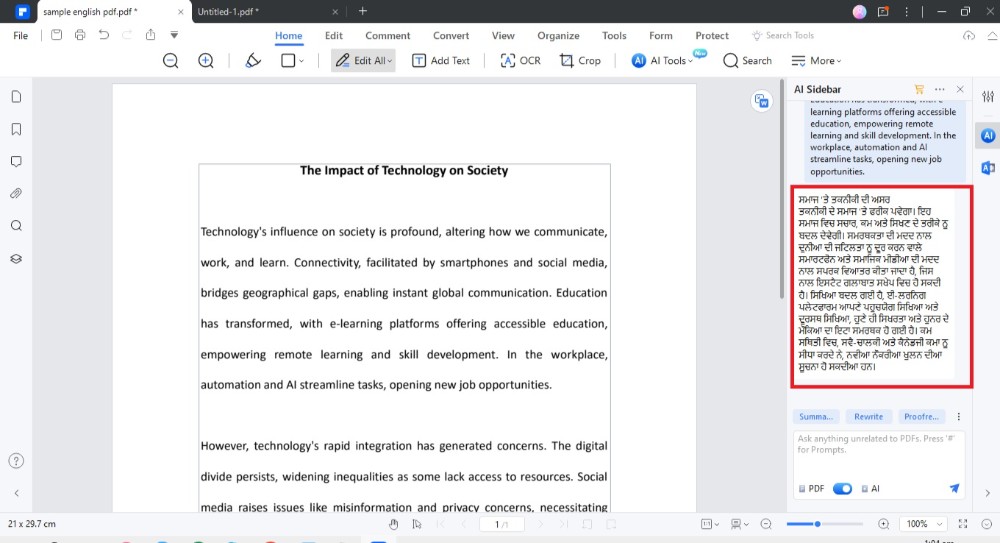Click zoom out in status bar
Viewport: 1000px width, 543px height.
[x=766, y=524]
